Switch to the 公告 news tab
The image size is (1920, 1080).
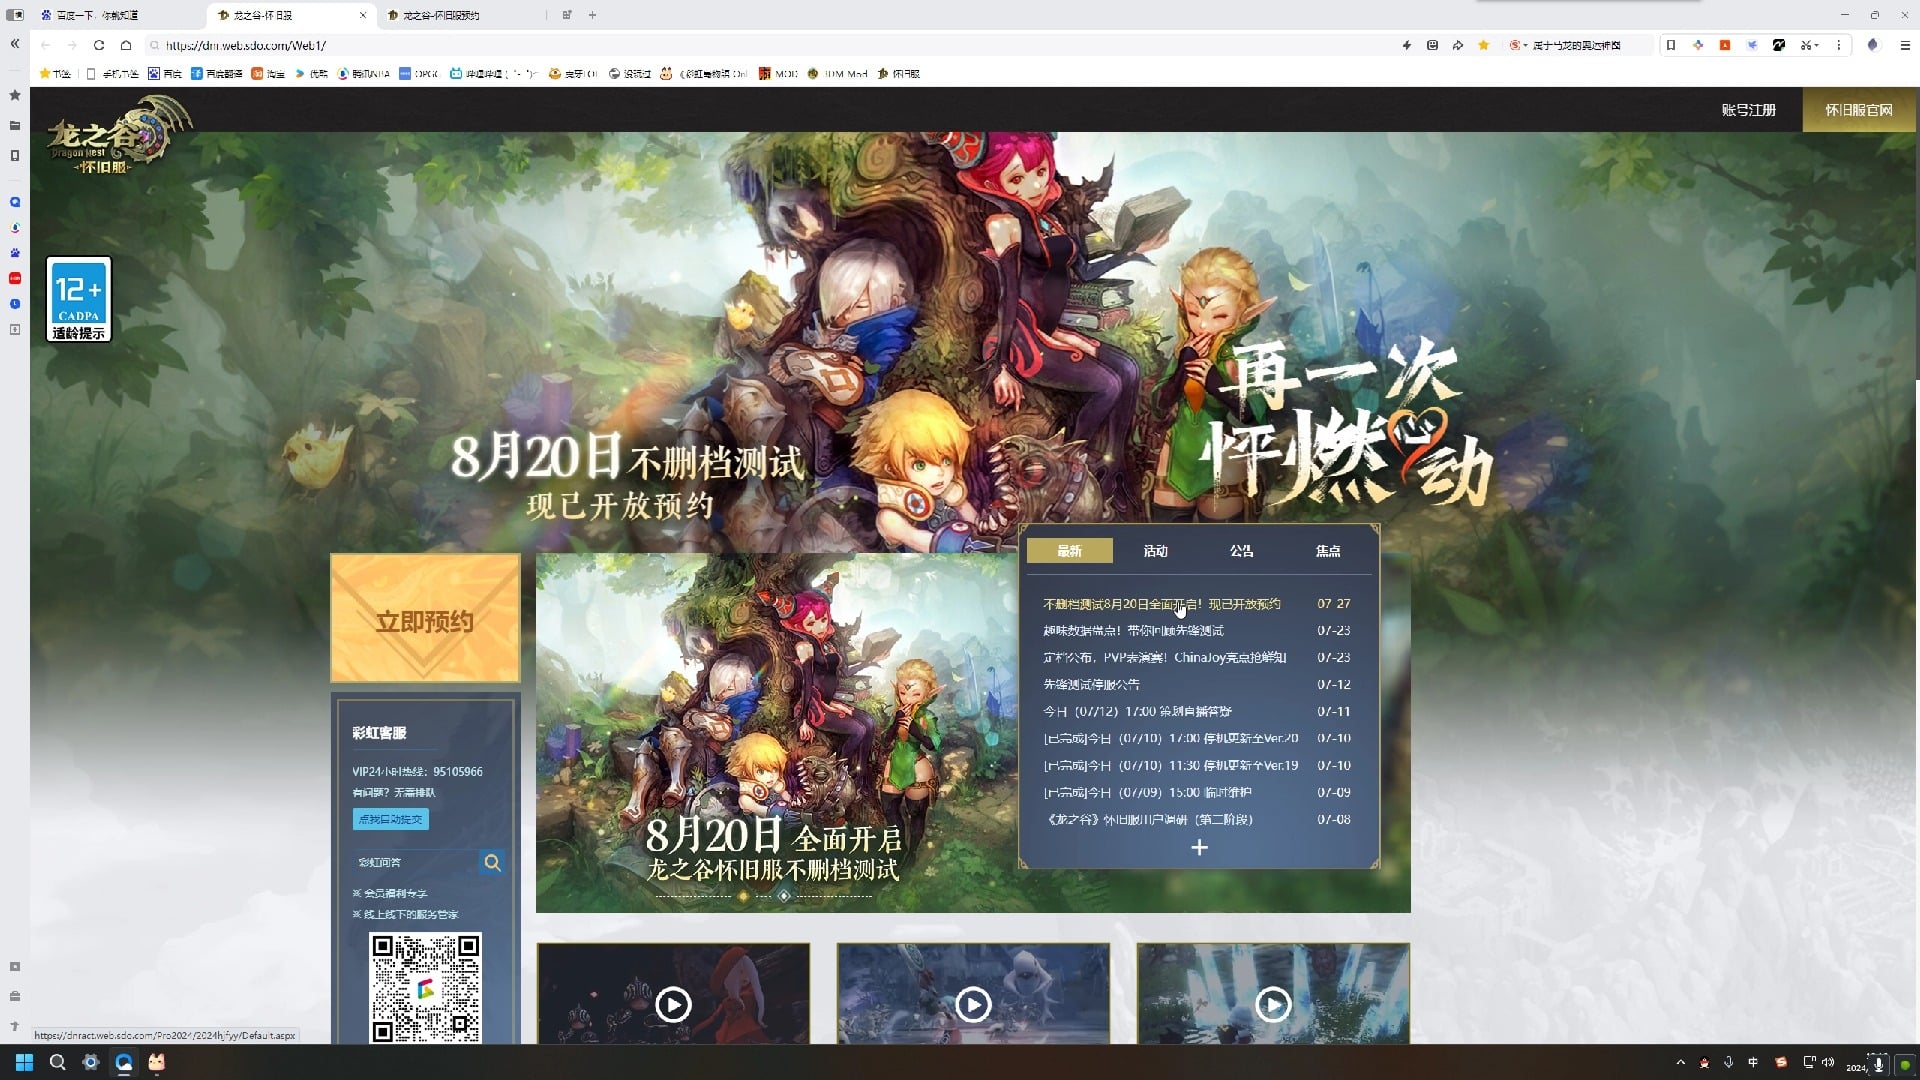click(1241, 551)
